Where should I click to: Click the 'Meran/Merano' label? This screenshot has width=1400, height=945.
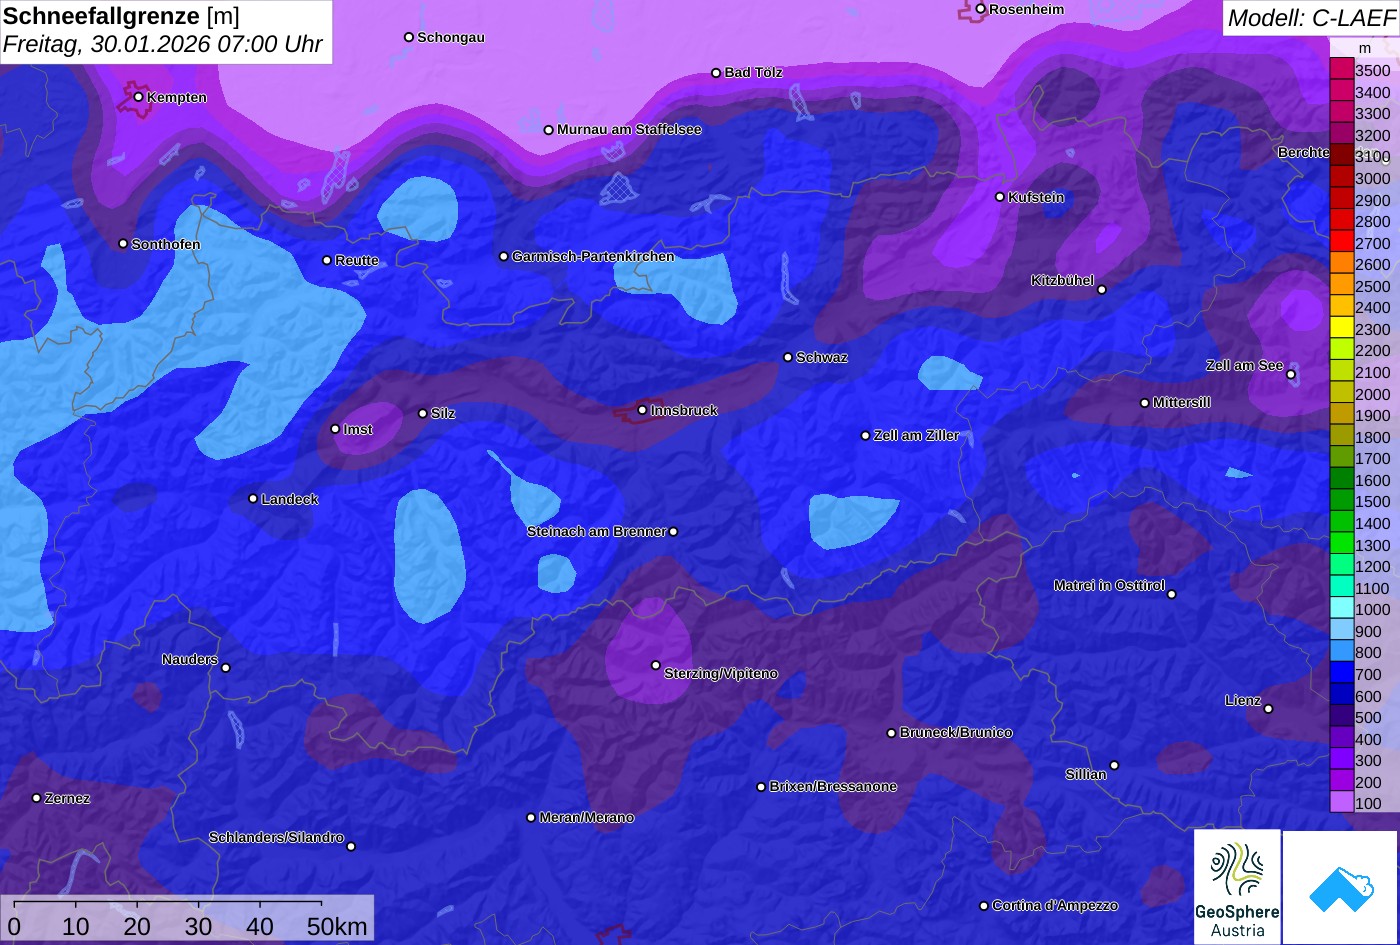pyautogui.click(x=587, y=818)
